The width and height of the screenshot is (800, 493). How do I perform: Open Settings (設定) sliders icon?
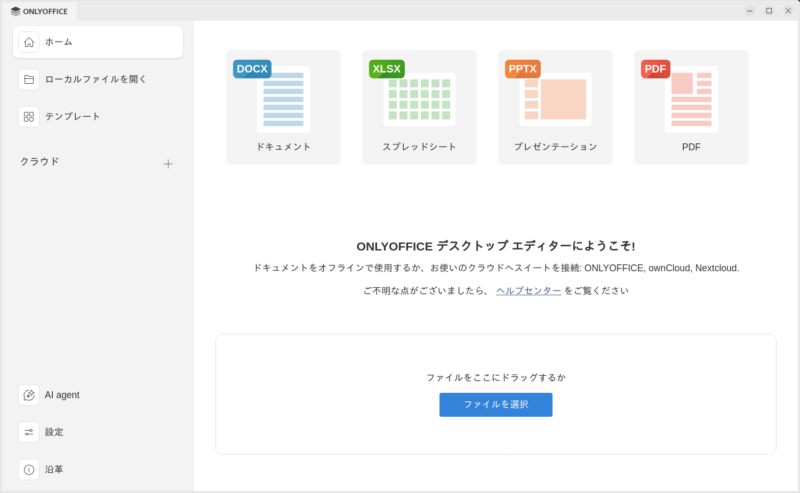coord(29,432)
